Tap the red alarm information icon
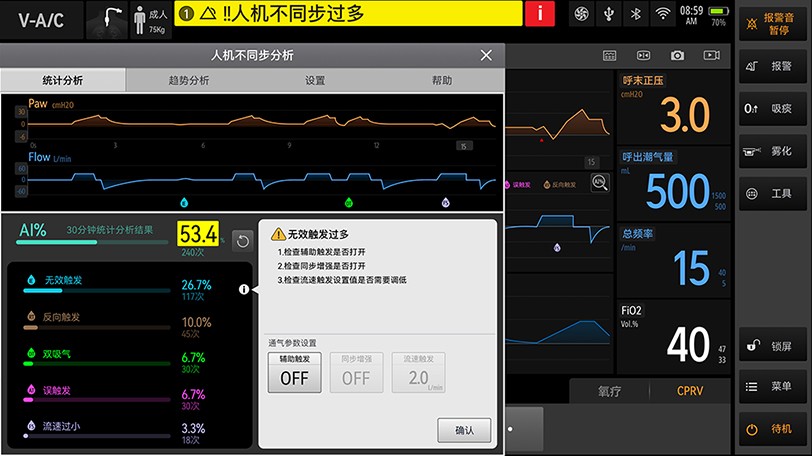812x456 pixels. tap(540, 13)
